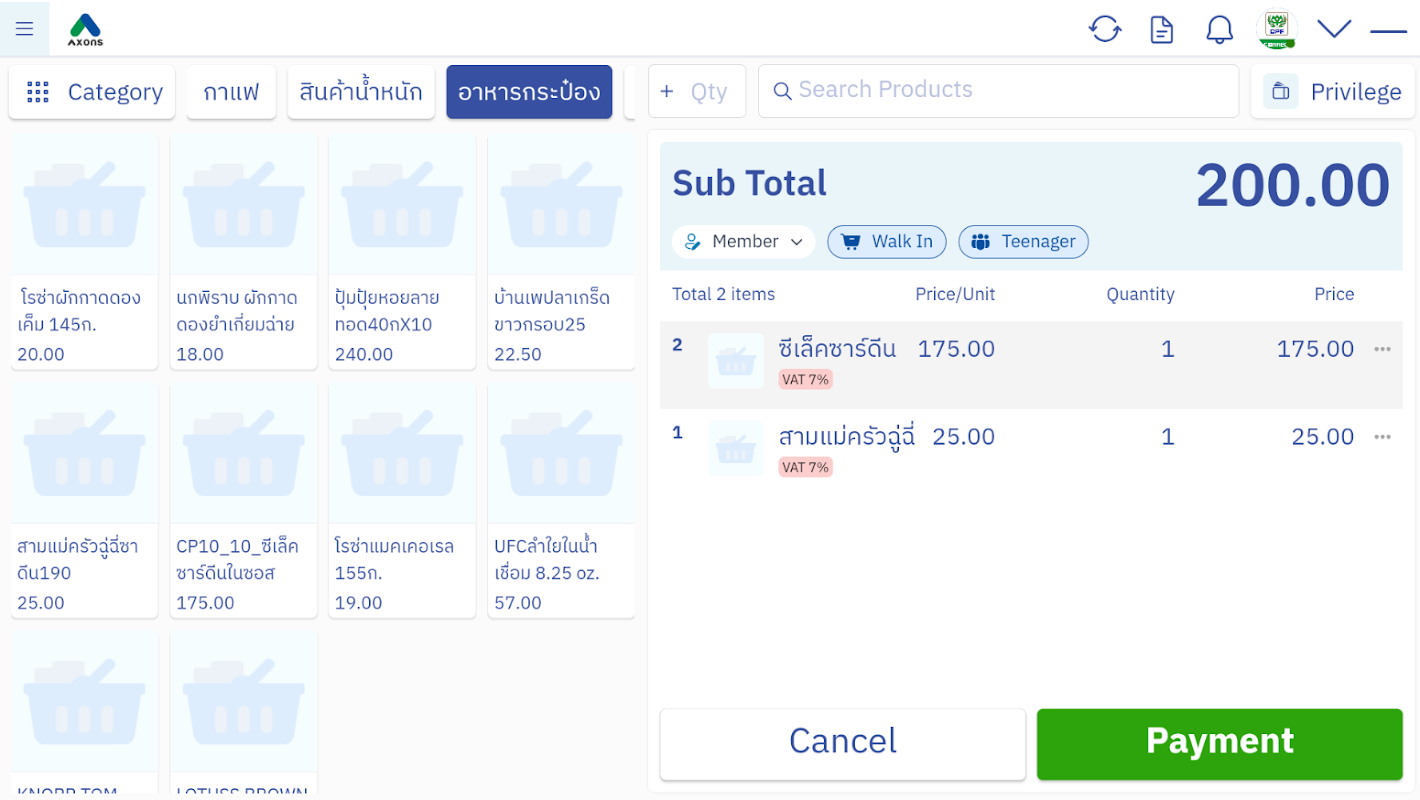Click the search magnifier icon
The width and height of the screenshot is (1420, 800).
pyautogui.click(x=783, y=91)
